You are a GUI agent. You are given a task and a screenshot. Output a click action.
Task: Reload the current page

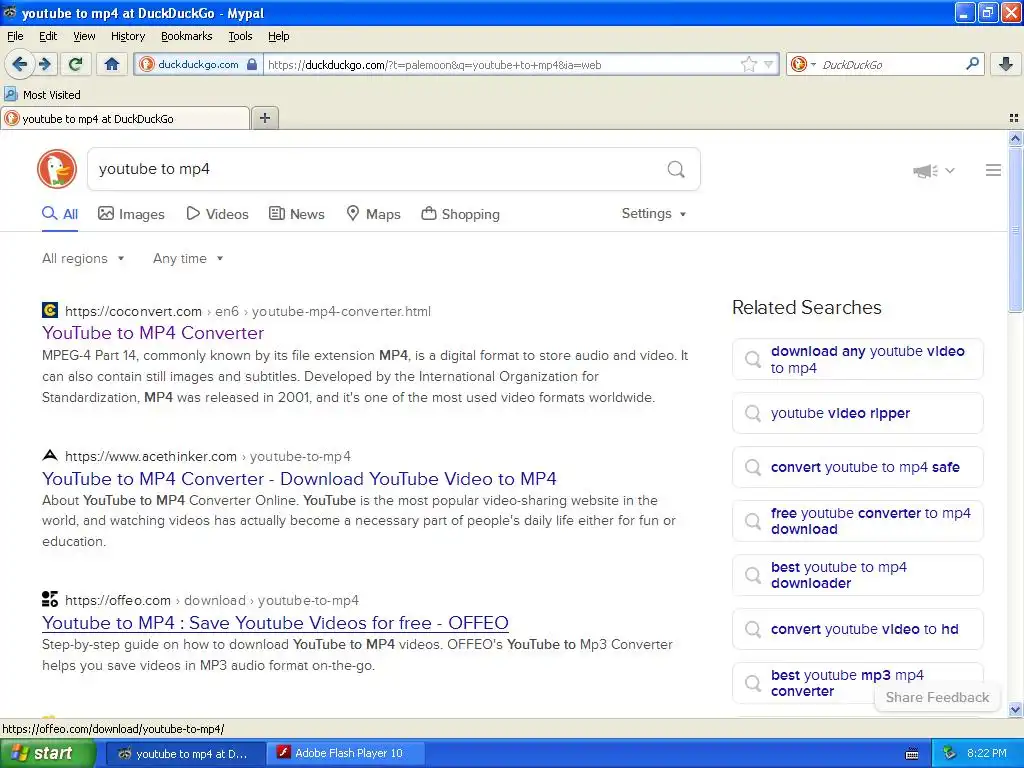(x=76, y=64)
